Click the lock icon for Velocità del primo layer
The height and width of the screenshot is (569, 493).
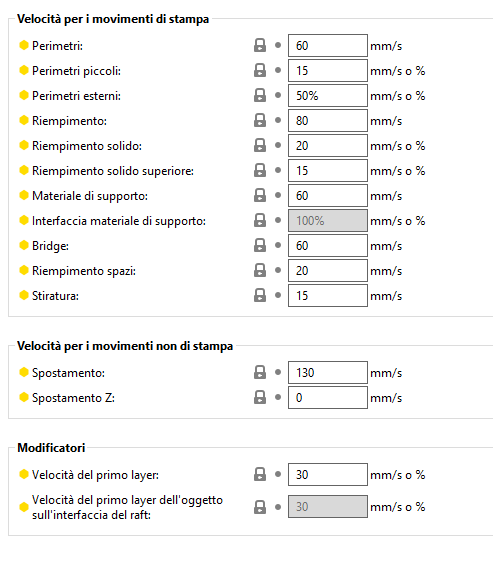pos(260,474)
